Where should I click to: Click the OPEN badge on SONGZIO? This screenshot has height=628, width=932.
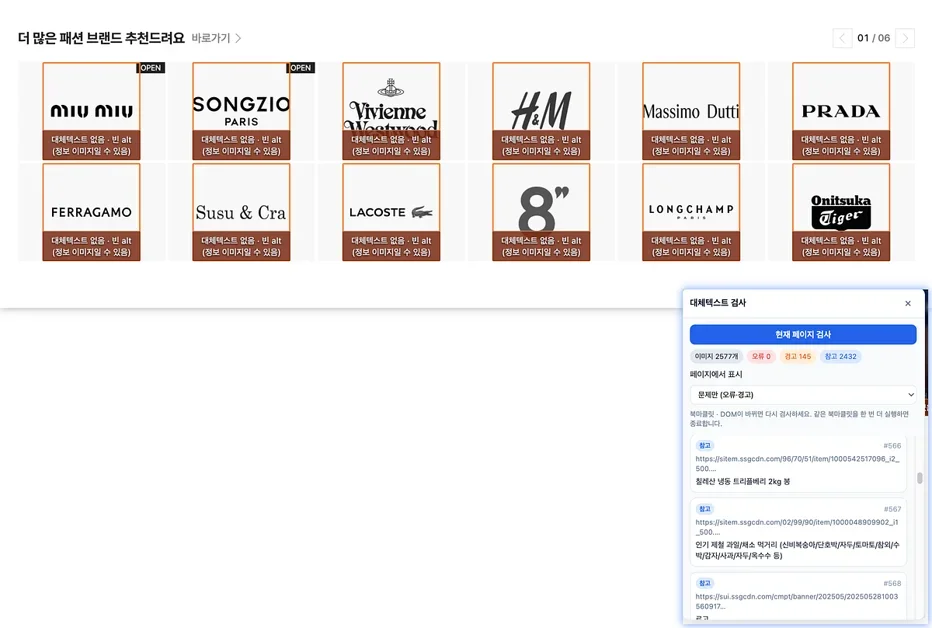pos(301,68)
